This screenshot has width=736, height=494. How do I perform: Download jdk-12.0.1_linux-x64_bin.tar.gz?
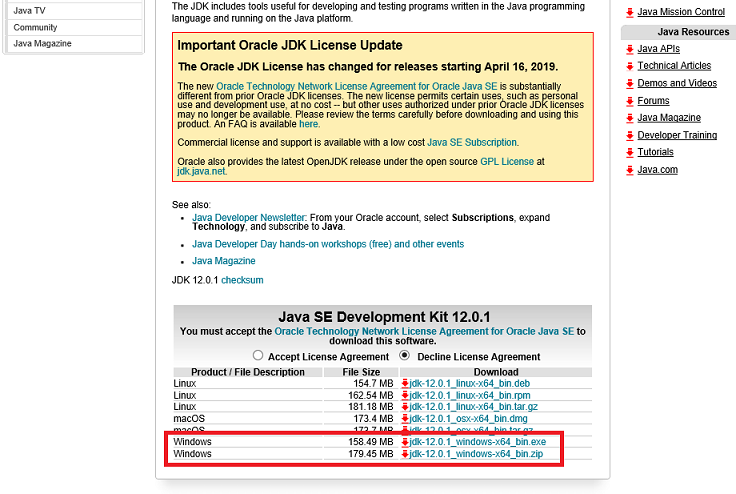[474, 407]
